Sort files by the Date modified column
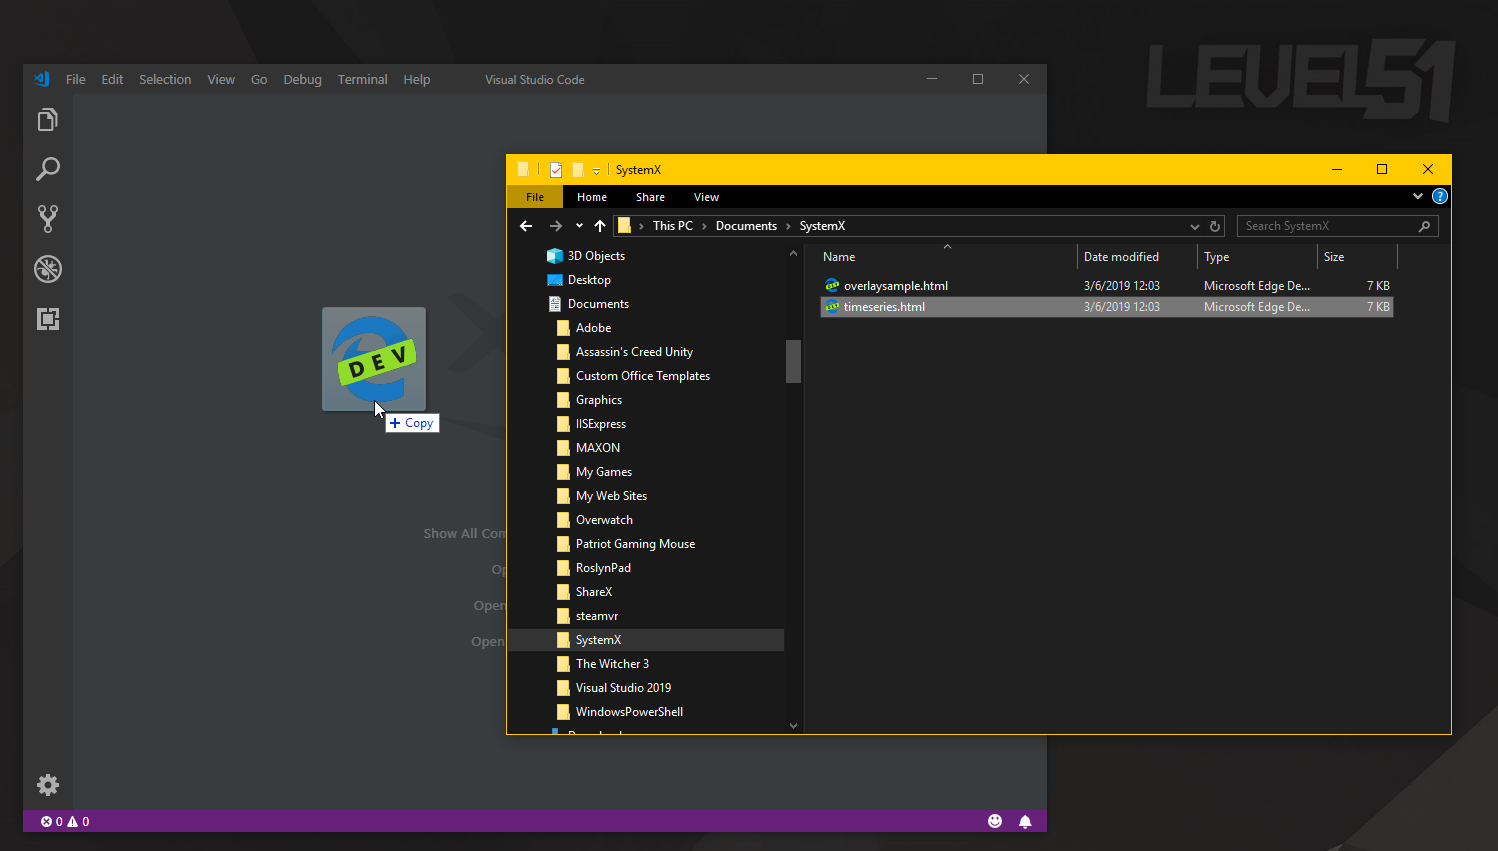 point(1121,257)
